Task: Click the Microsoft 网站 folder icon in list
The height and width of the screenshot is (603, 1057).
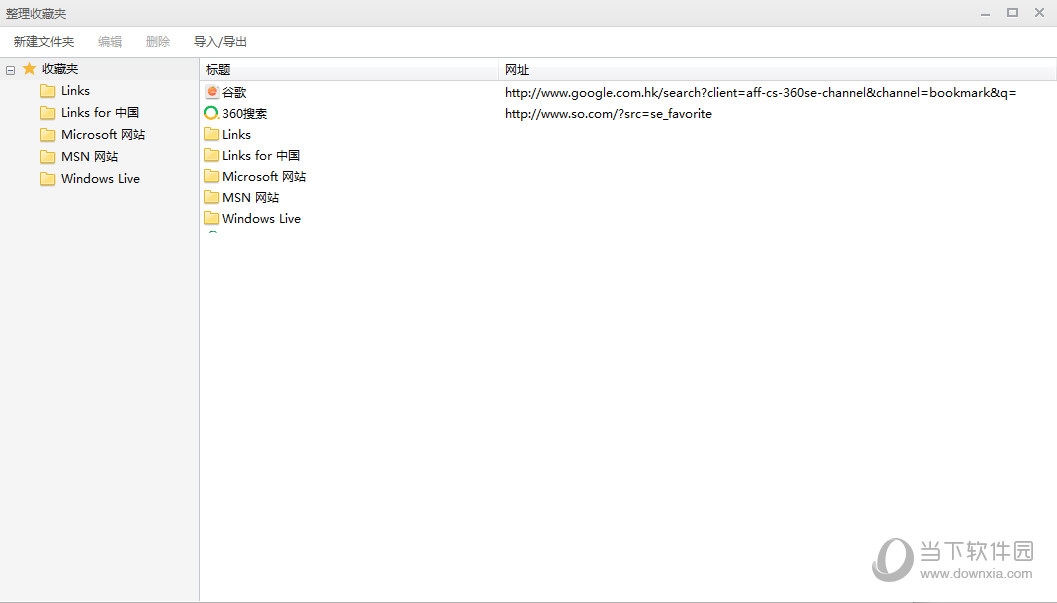Action: click(x=211, y=176)
